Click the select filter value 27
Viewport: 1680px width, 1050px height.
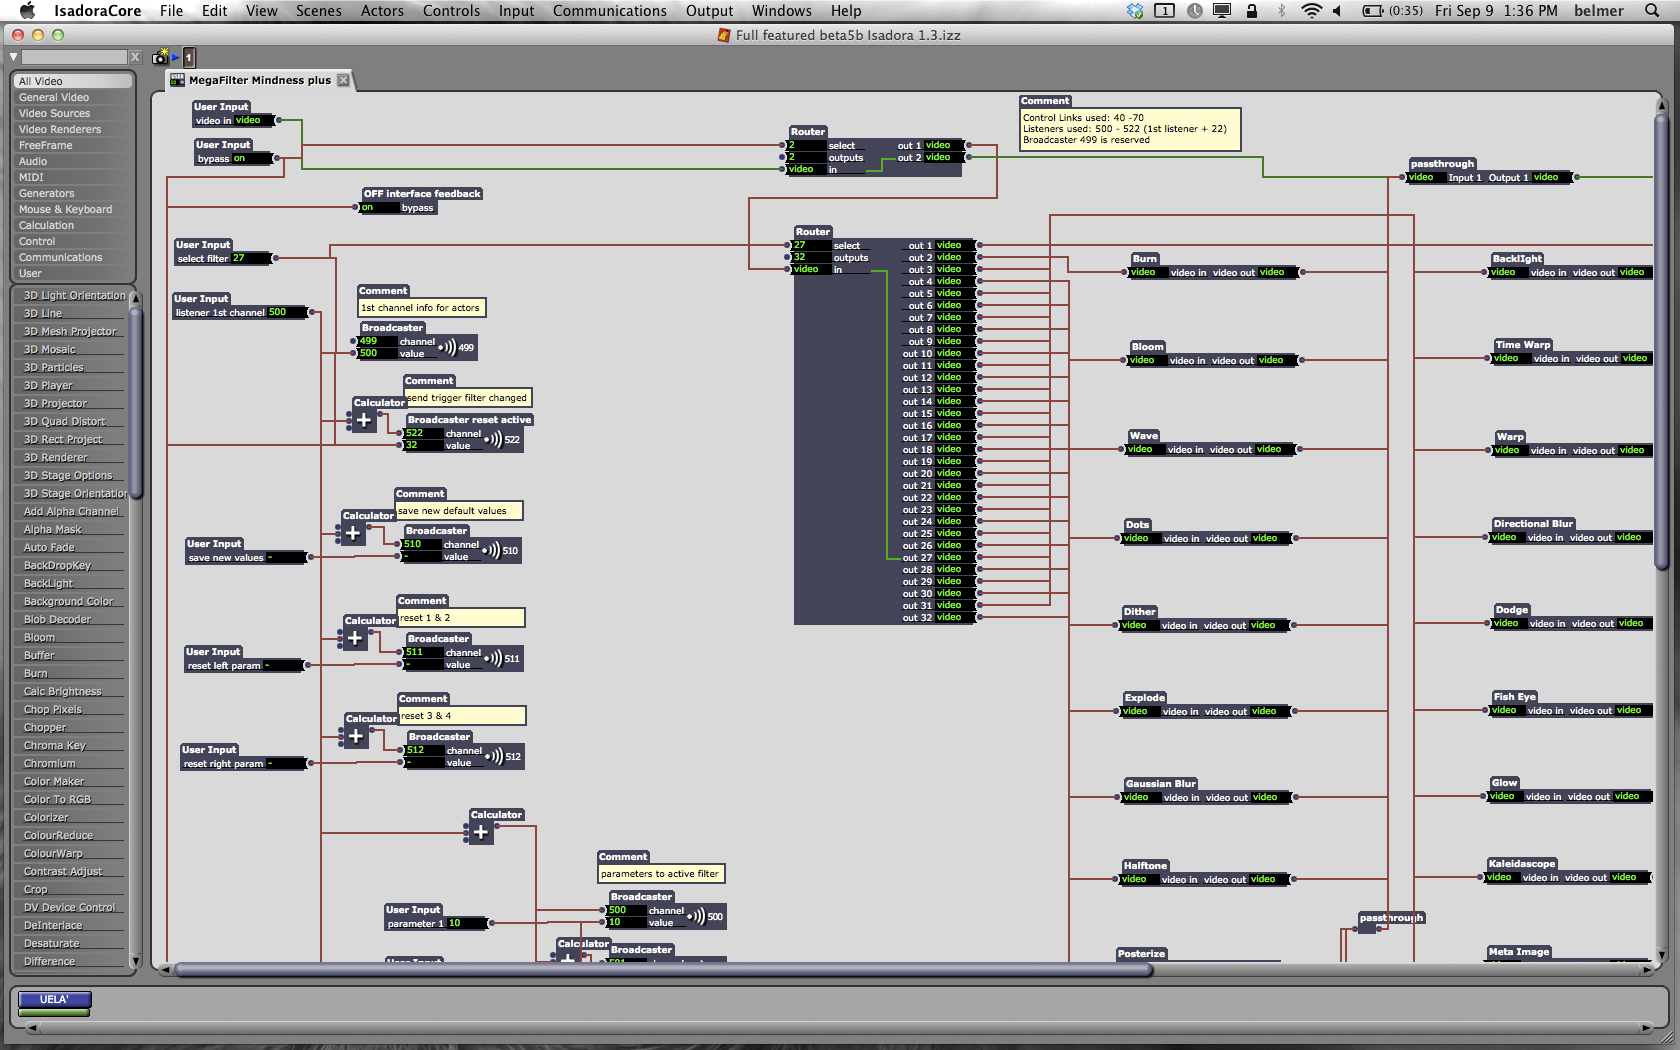[x=250, y=258]
